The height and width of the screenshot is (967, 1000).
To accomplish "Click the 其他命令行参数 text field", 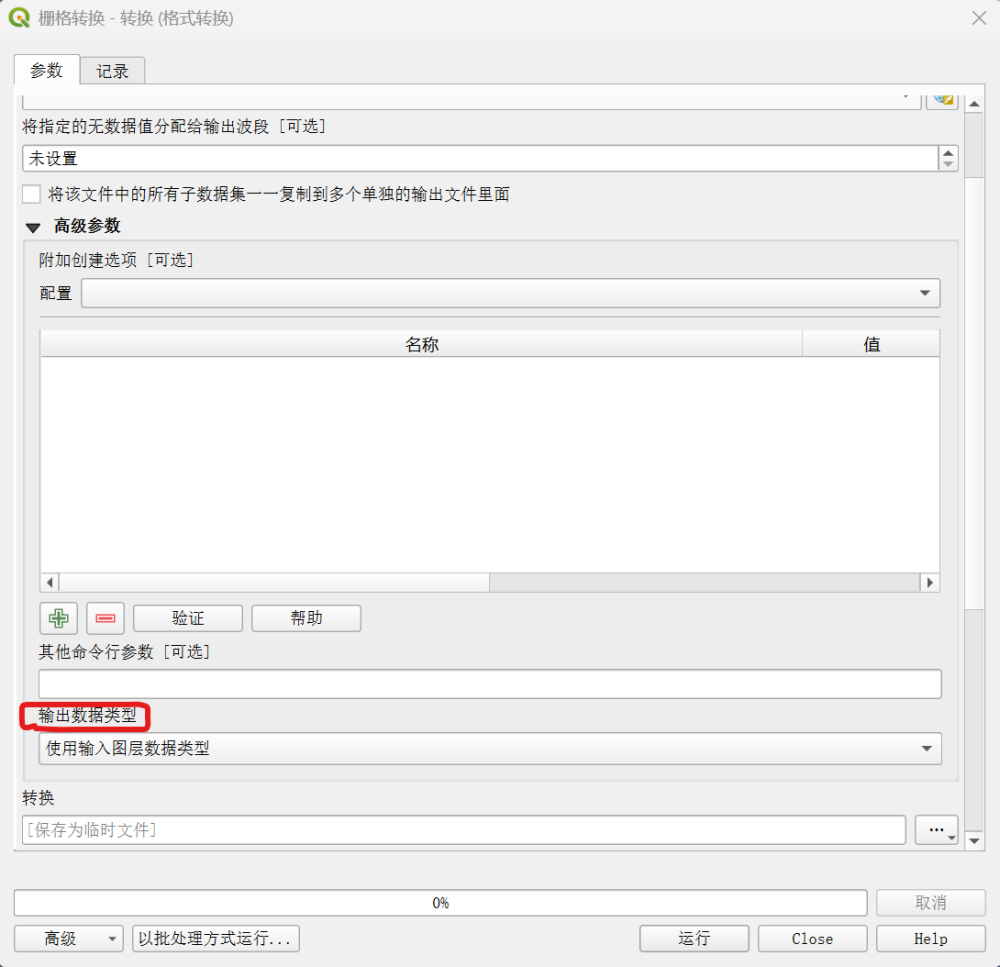I will (x=490, y=684).
